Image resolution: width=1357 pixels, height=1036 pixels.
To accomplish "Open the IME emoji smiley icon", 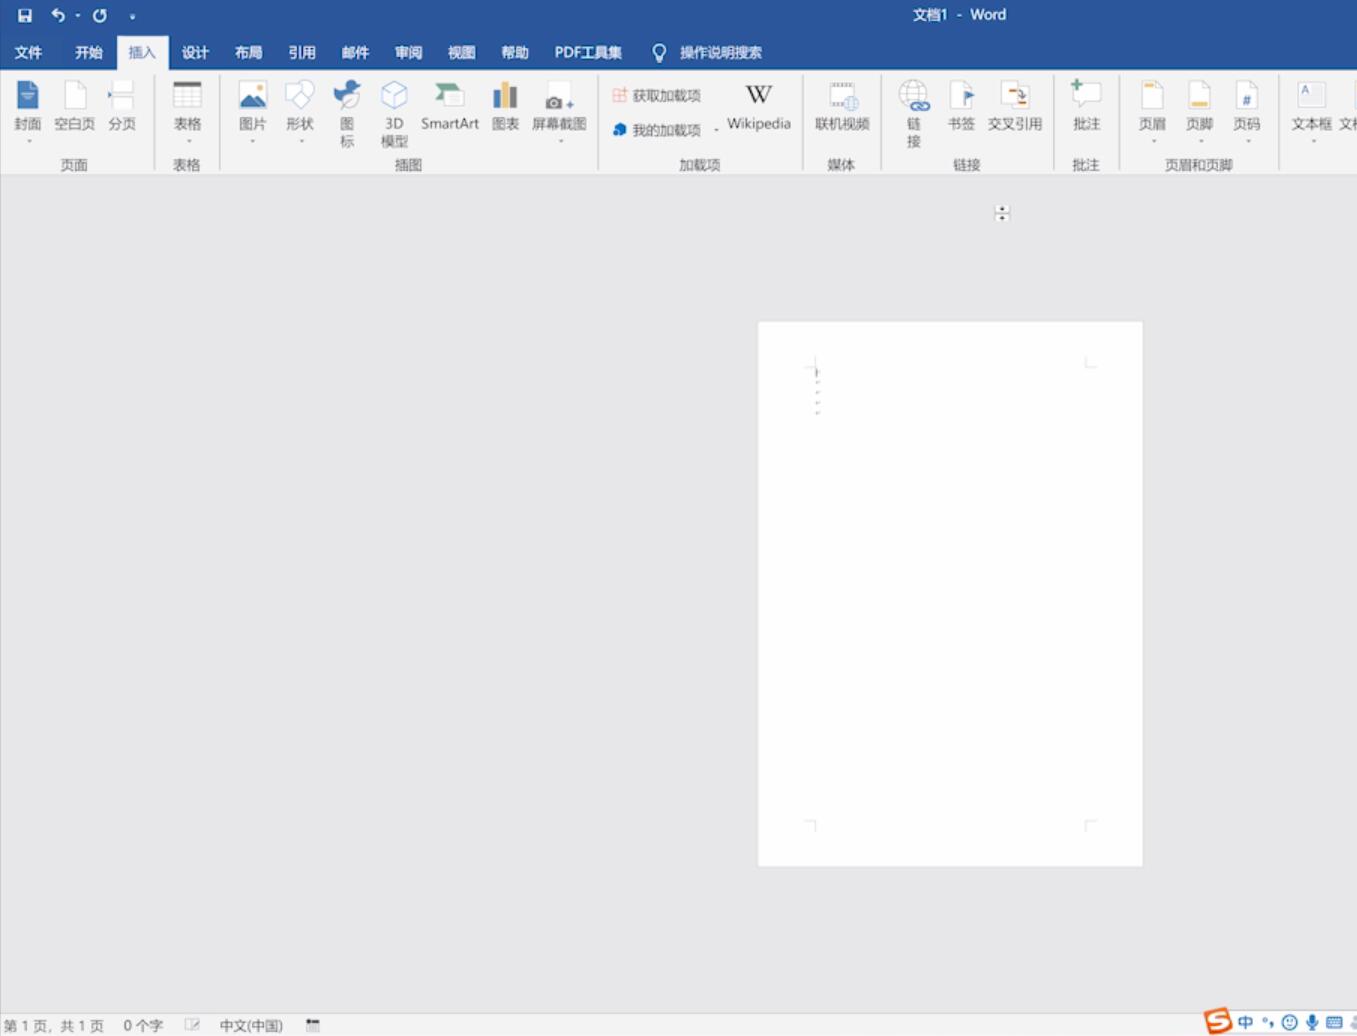I will pos(1290,1022).
